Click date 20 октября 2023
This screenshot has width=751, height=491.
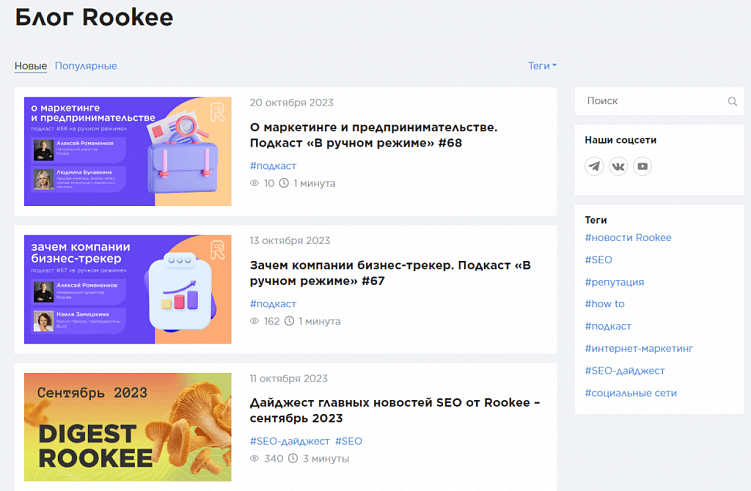292,103
